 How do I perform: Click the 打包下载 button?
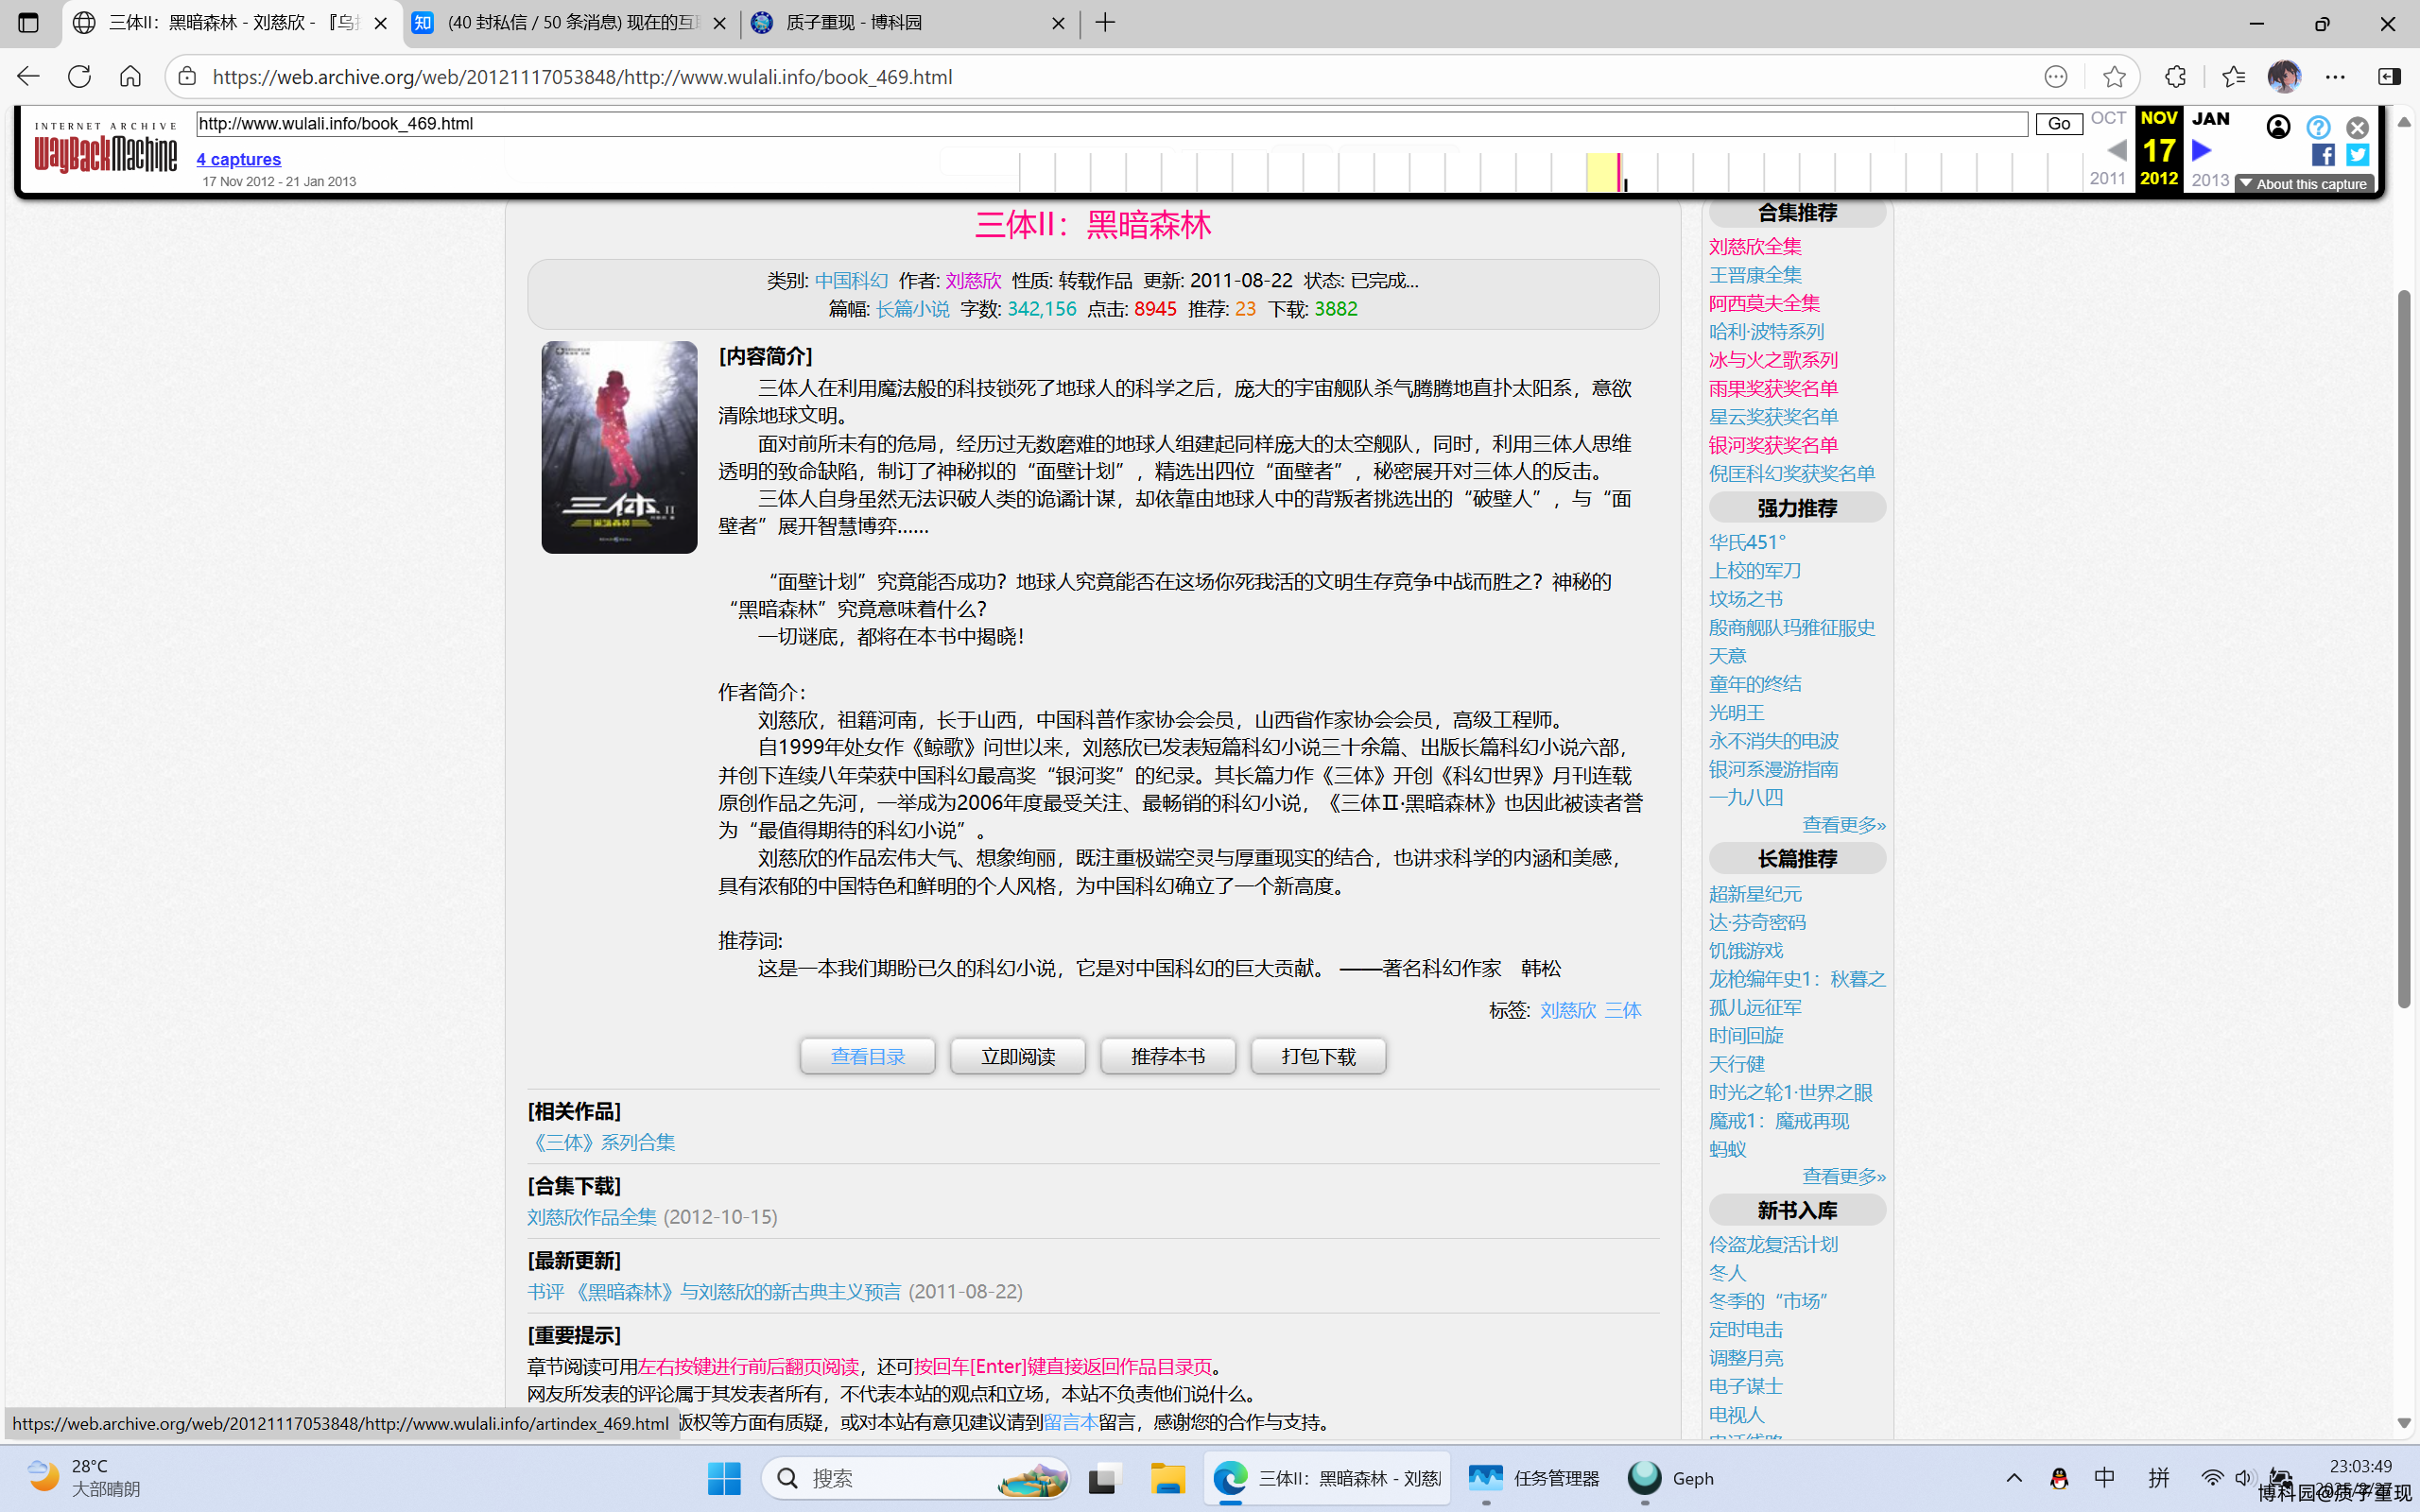1319,1056
